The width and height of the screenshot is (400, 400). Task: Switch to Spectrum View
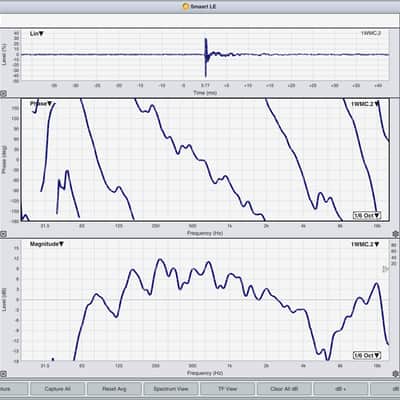[x=171, y=389]
